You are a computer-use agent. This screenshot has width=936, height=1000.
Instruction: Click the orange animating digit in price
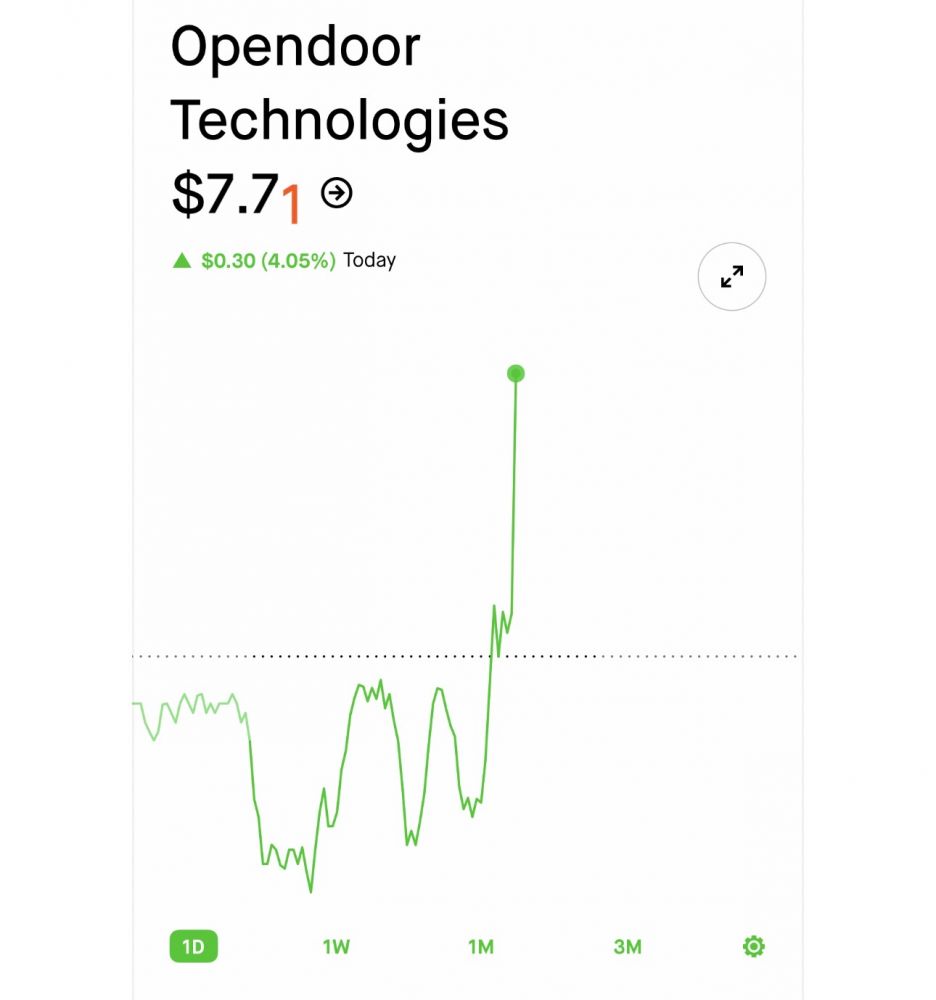[292, 202]
